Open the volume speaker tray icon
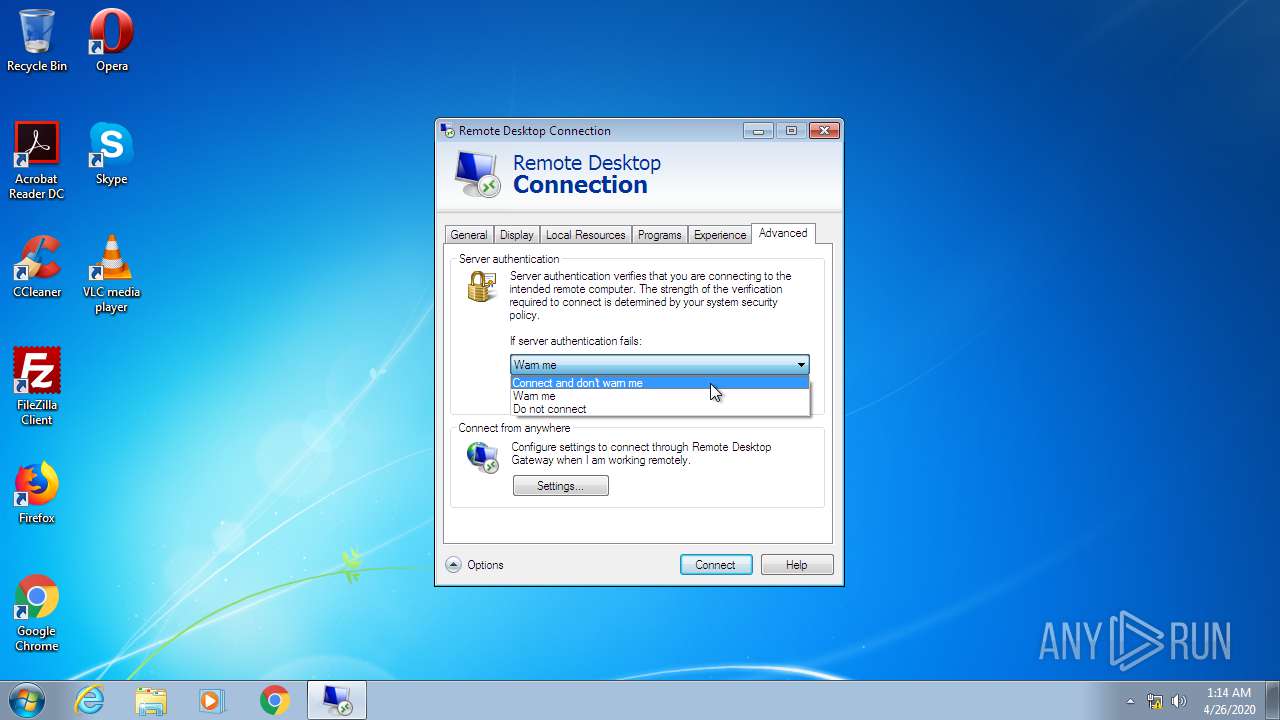The height and width of the screenshot is (720, 1280). pos(1179,701)
